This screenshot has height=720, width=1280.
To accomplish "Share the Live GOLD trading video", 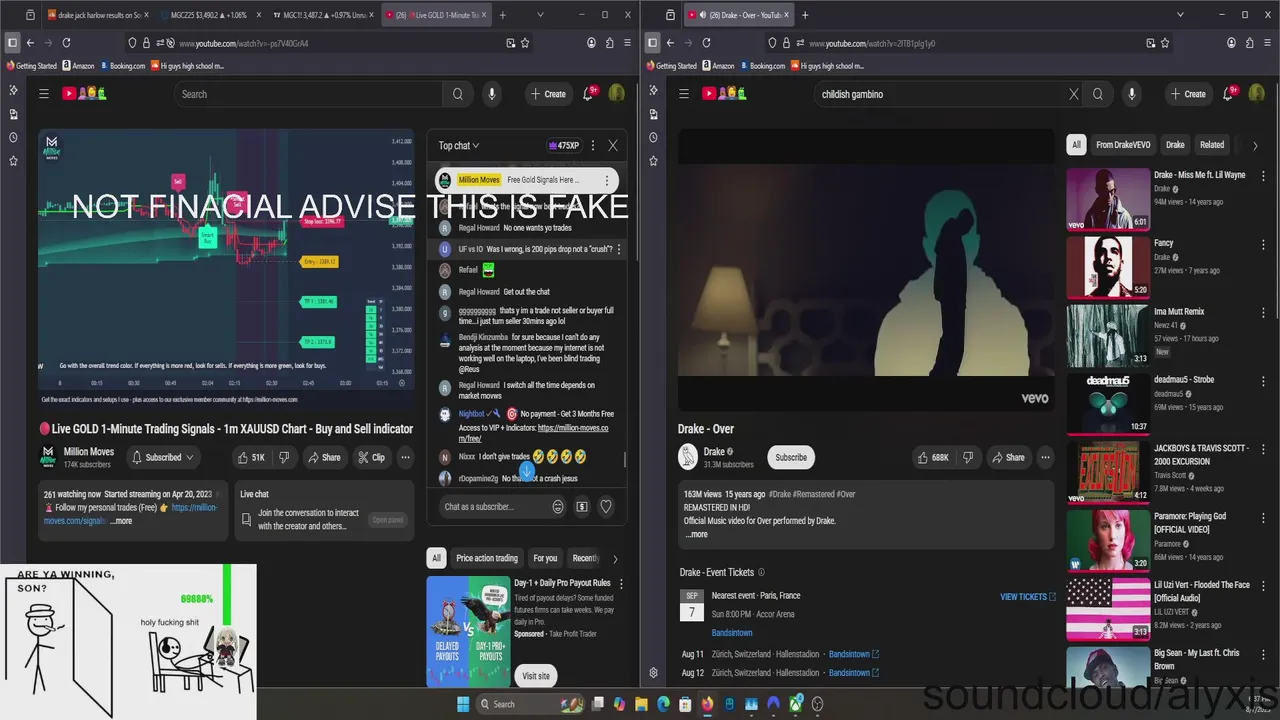I will point(324,457).
